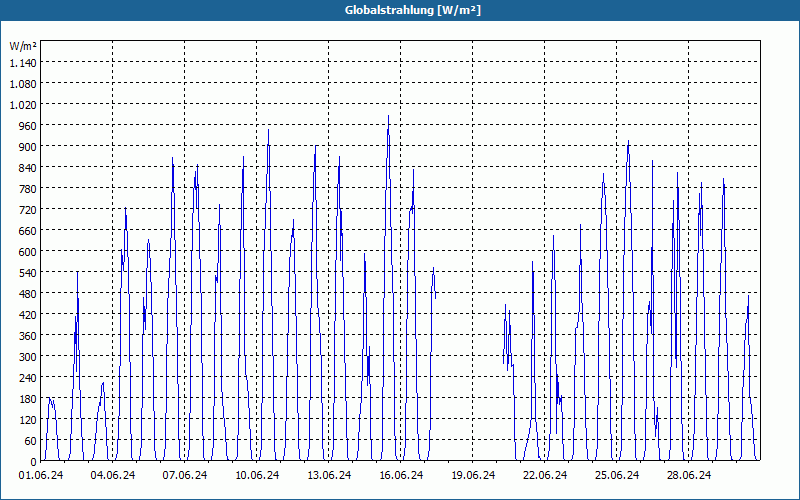The height and width of the screenshot is (500, 800).
Task: Click the 540 y-axis value
Action: coord(28,272)
